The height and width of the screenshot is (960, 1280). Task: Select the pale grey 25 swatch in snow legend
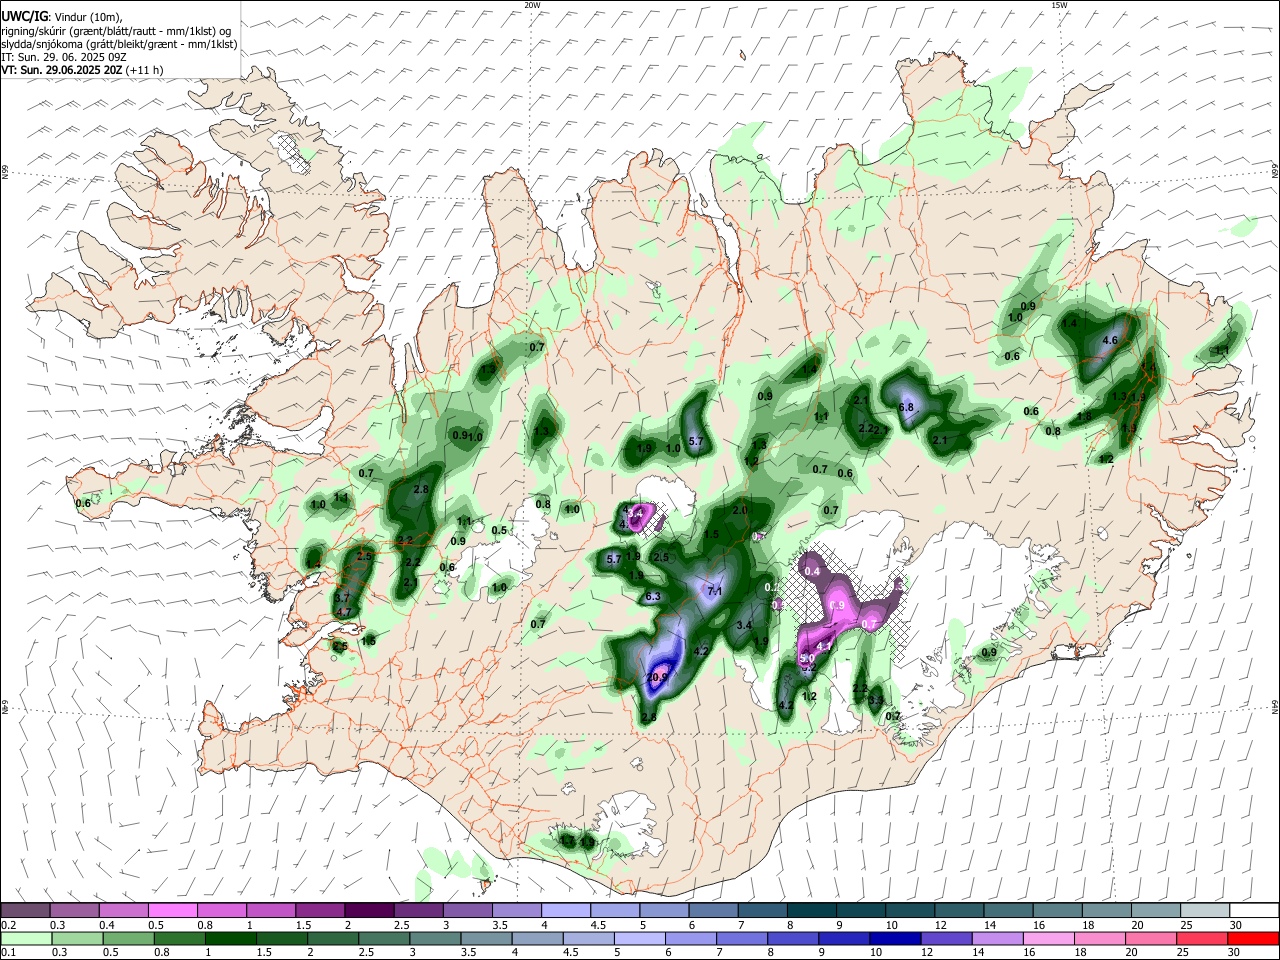1204,910
